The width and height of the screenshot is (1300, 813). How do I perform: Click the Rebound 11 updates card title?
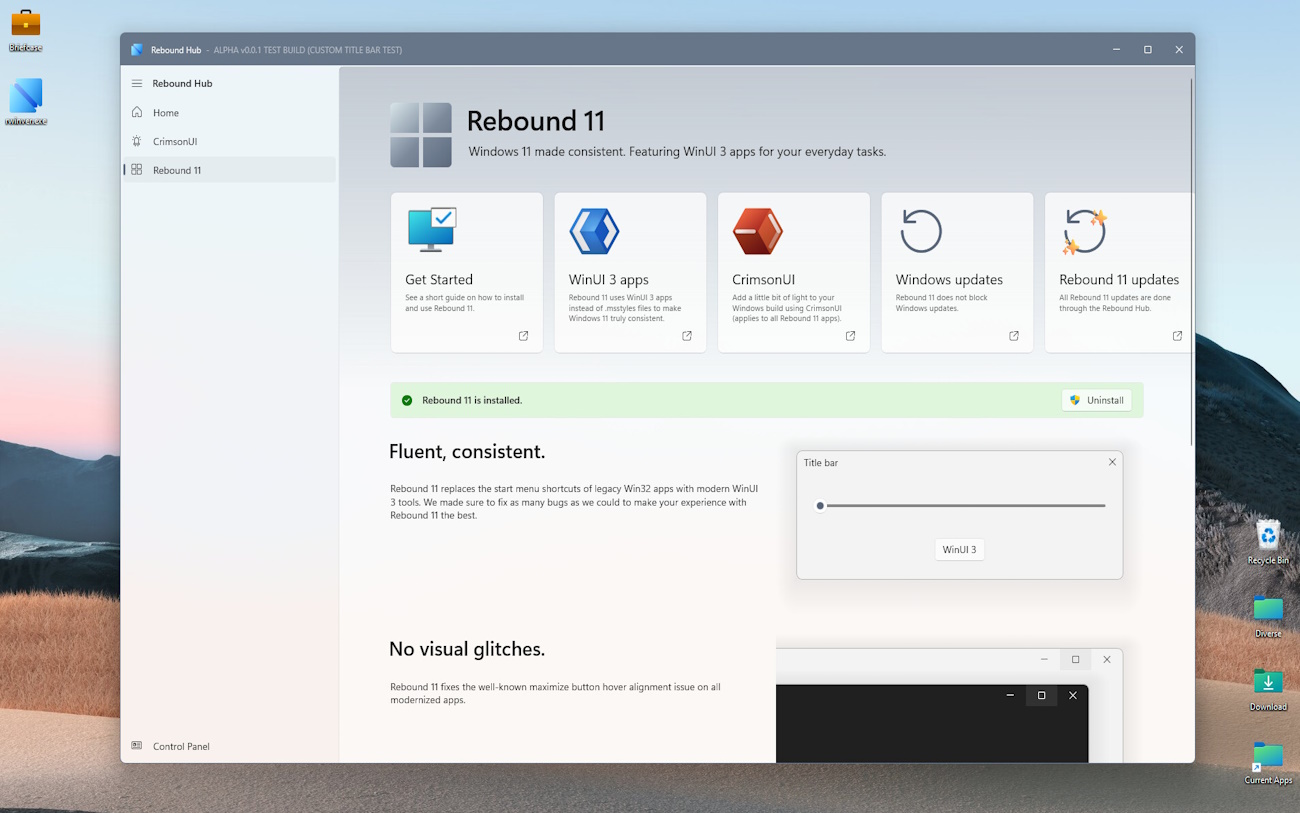pyautogui.click(x=1119, y=280)
